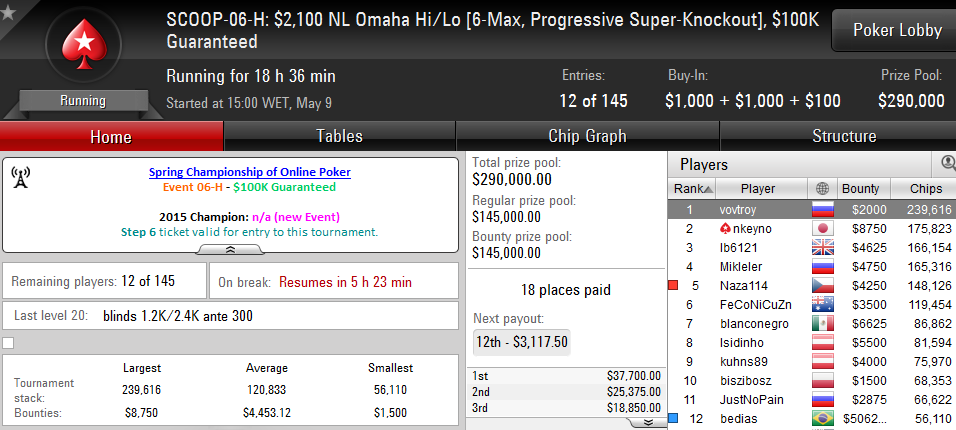
Task: Sort by Player column header
Action: [762, 189]
